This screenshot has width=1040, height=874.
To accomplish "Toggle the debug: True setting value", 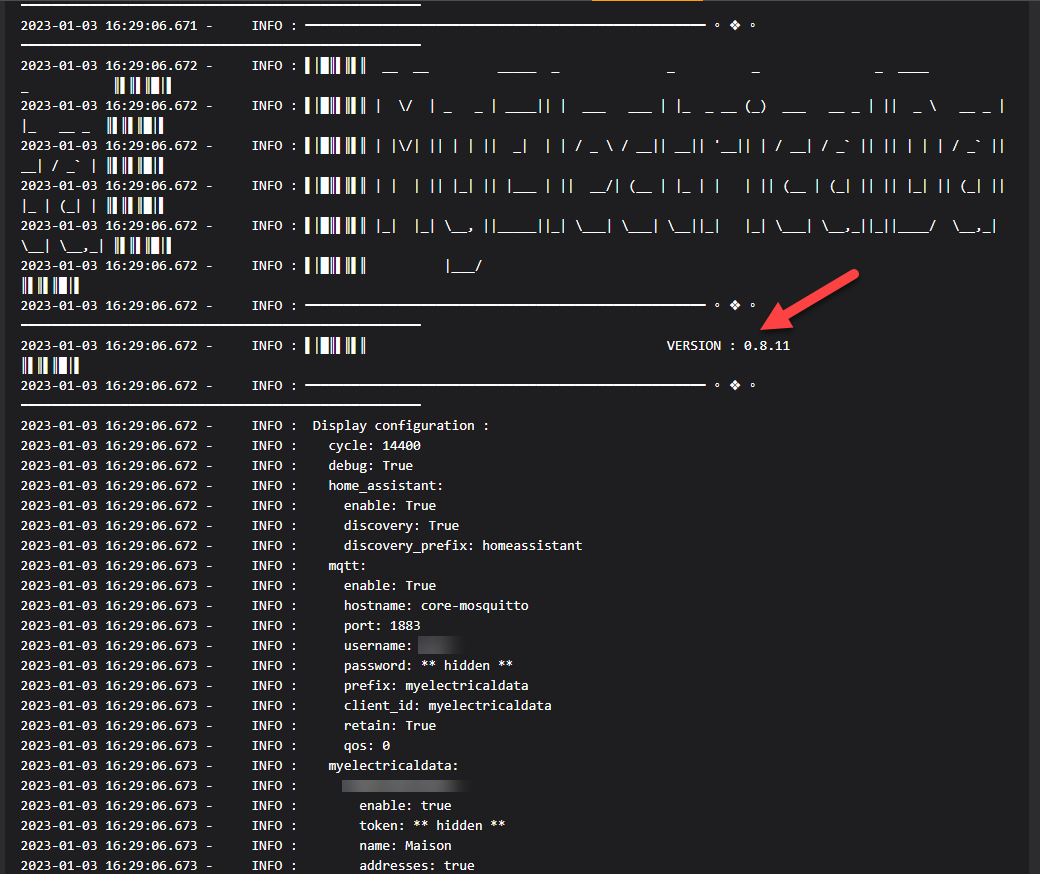I will click(397, 465).
